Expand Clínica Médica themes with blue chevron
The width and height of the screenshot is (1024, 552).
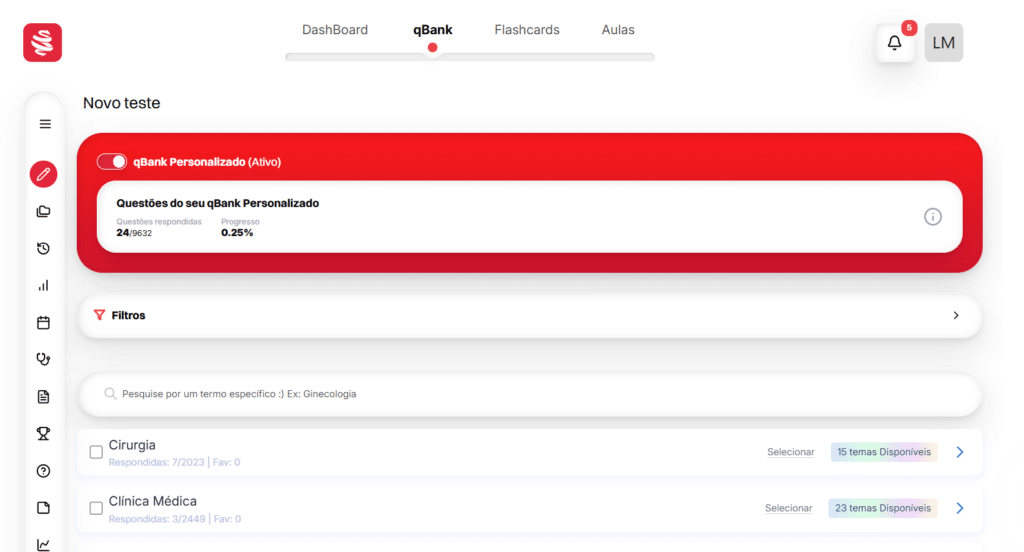[x=959, y=508]
